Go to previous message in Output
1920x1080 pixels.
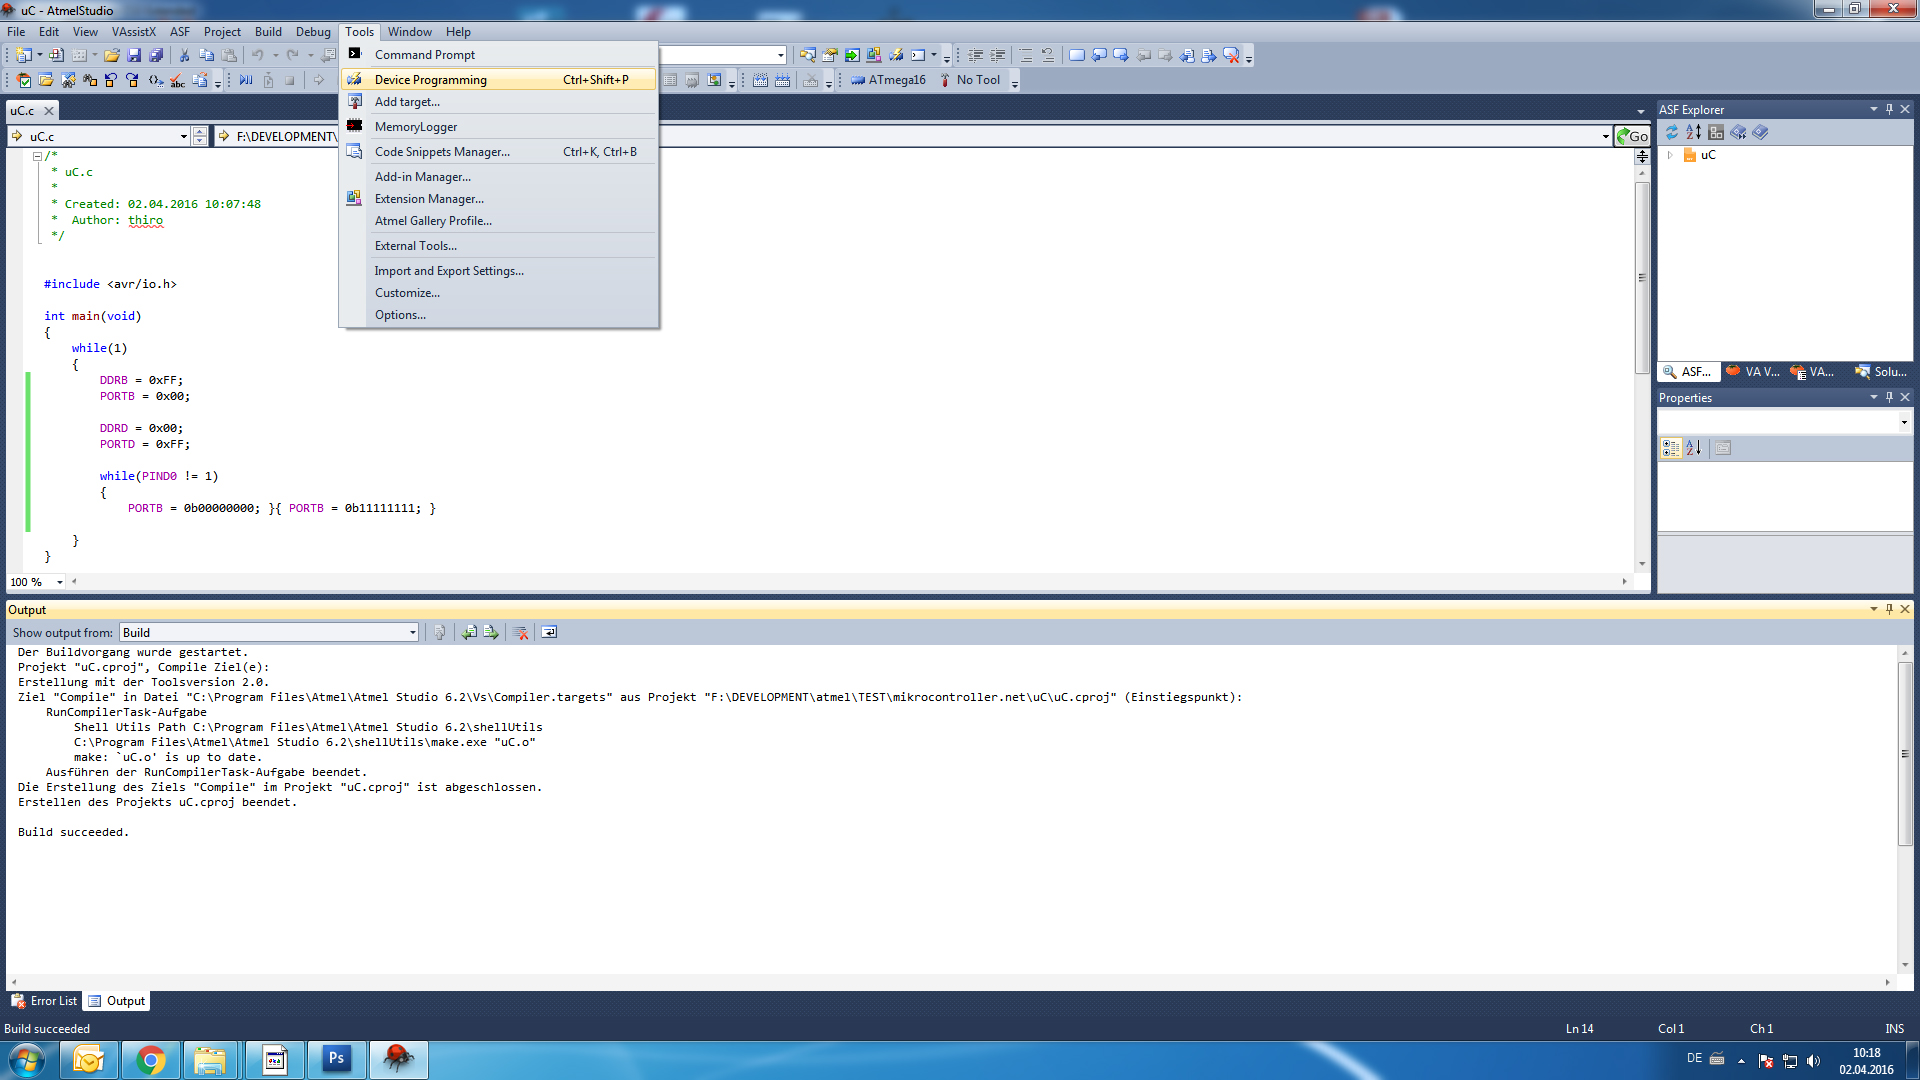(469, 633)
